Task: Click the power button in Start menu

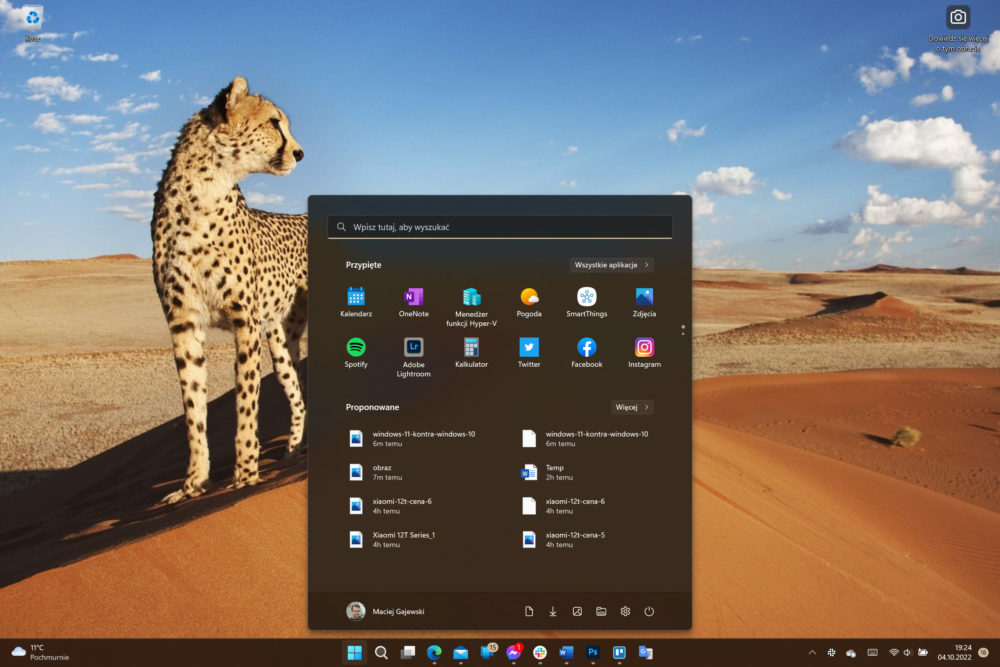Action: pyautogui.click(x=649, y=611)
